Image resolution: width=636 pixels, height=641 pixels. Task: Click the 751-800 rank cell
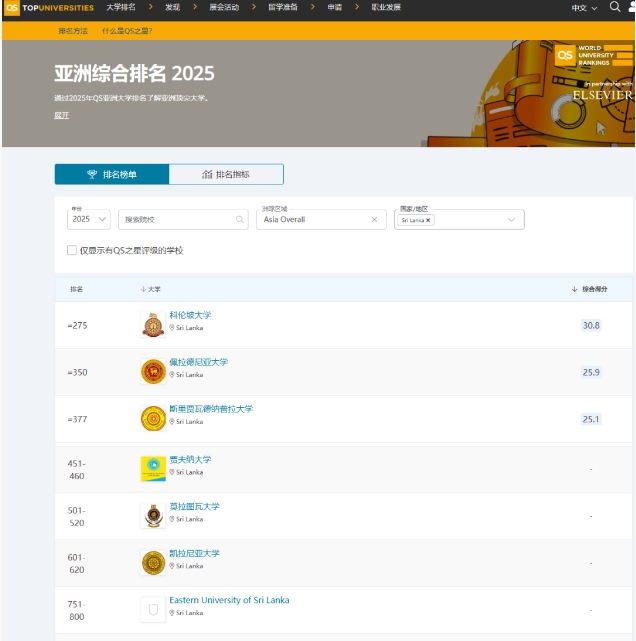coord(76,610)
